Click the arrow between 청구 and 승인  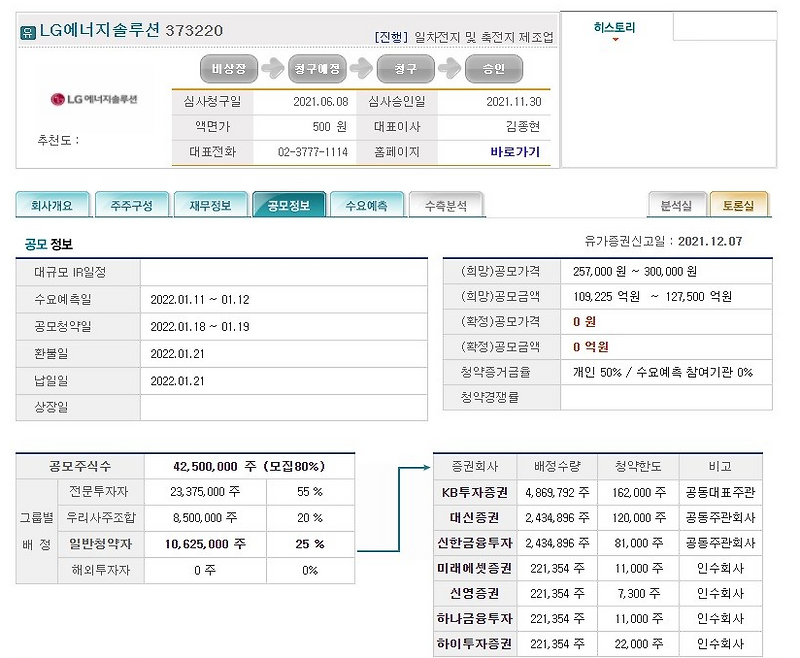click(x=450, y=68)
